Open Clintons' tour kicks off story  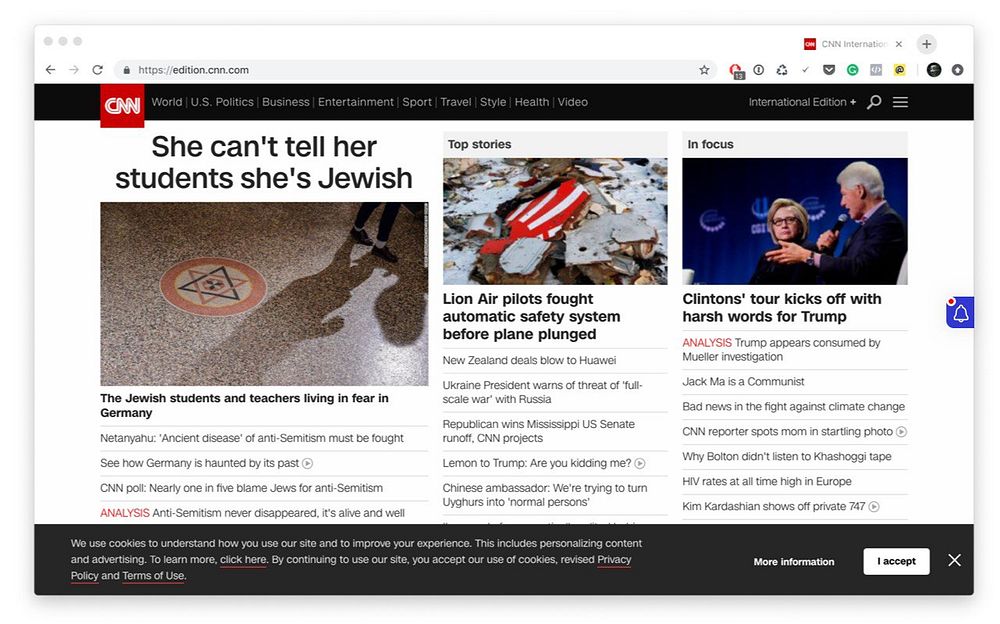[781, 308]
